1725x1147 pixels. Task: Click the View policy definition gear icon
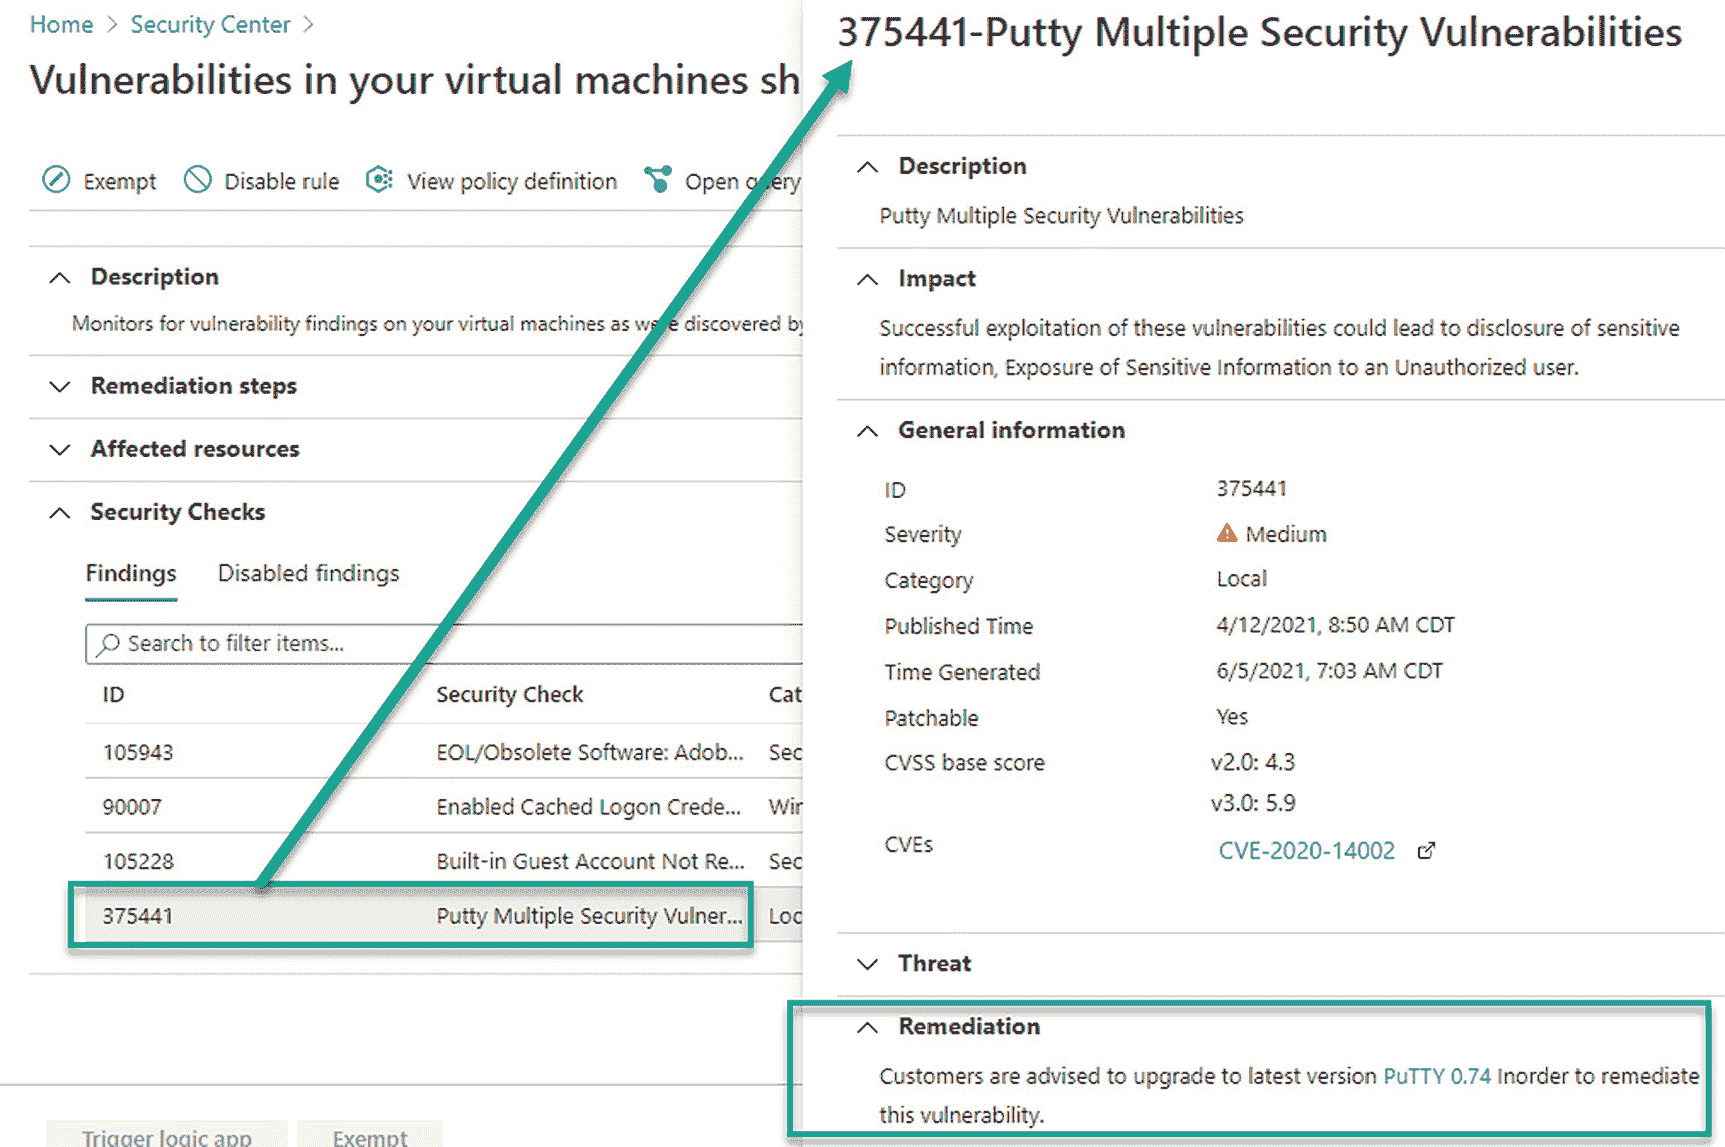coord(379,180)
